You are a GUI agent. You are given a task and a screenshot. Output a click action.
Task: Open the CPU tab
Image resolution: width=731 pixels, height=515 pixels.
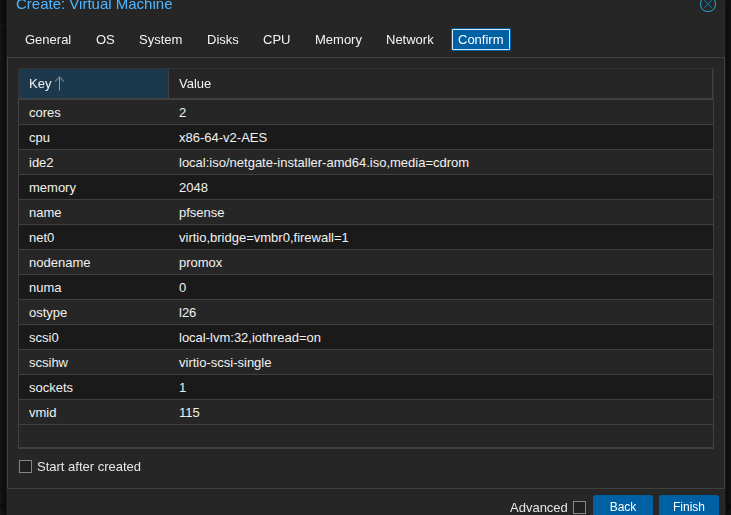276,40
